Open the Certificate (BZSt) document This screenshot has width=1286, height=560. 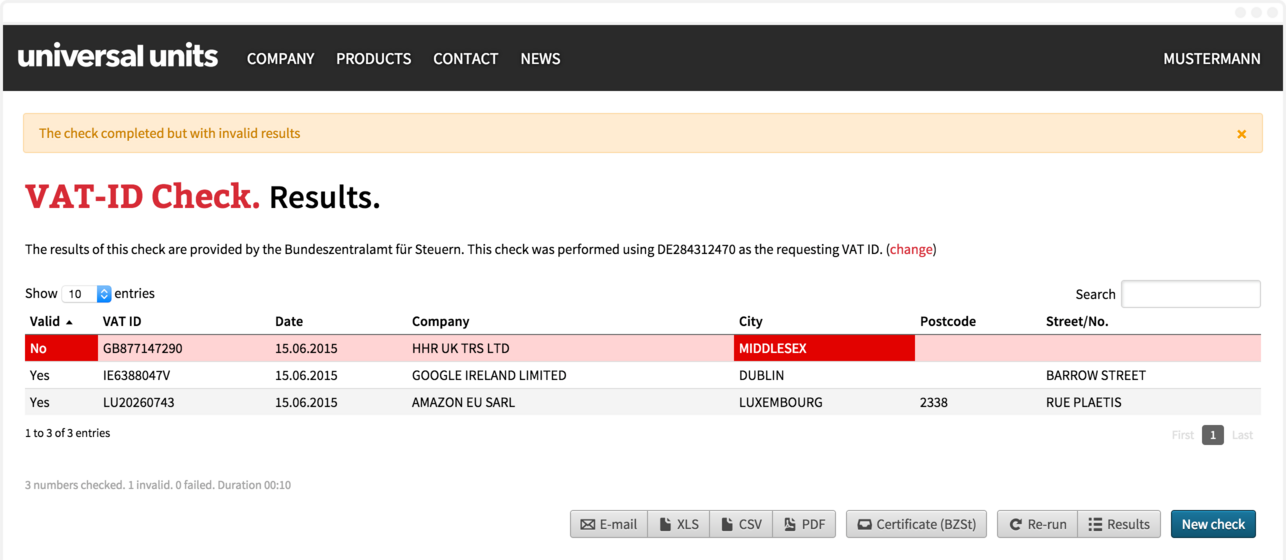917,524
